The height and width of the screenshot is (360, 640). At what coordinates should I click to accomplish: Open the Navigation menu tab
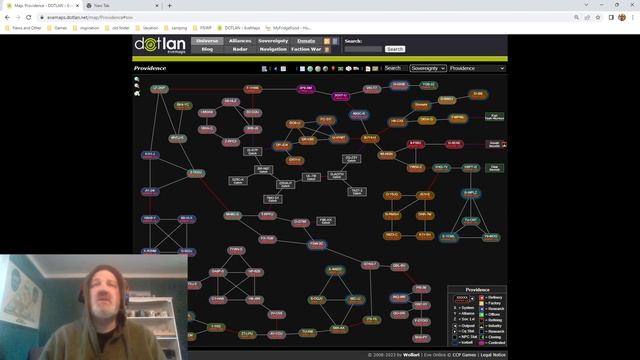273,49
